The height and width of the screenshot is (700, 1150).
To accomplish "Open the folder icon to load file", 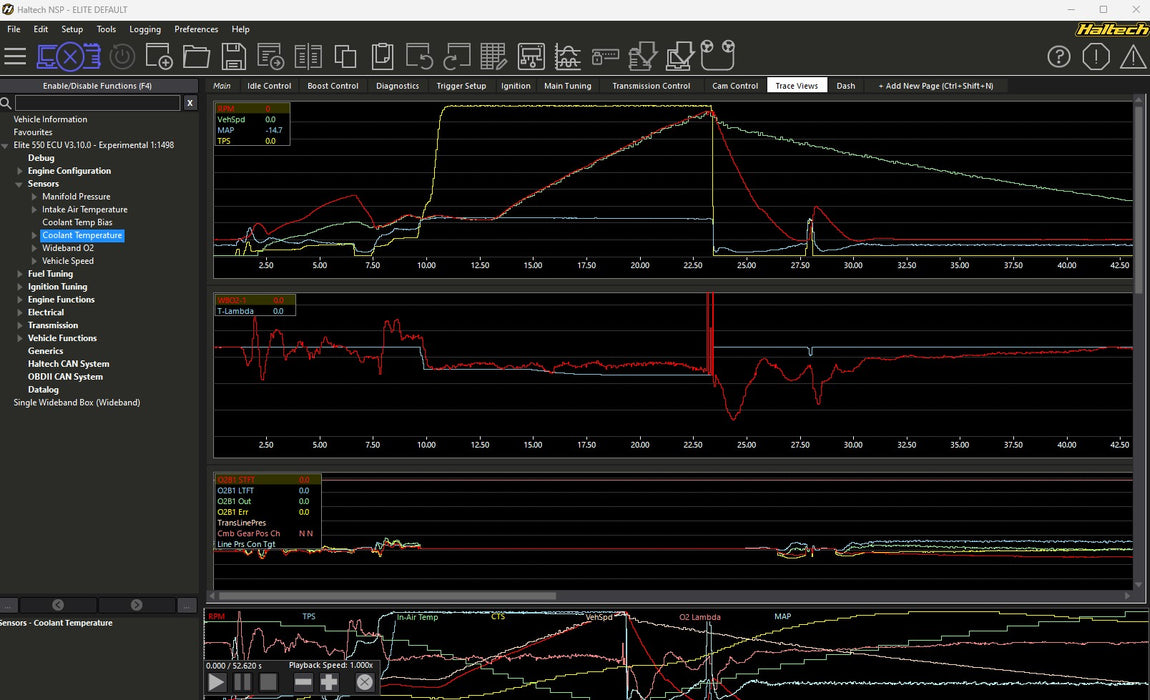I will [x=196, y=56].
